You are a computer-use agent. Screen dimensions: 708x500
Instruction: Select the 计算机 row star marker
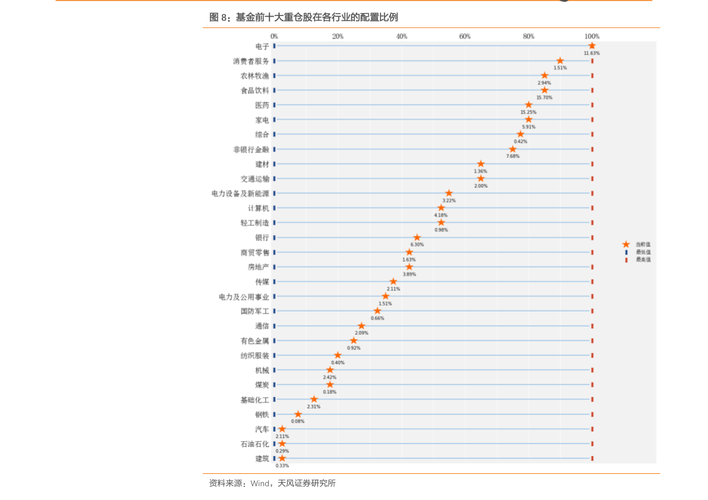[x=441, y=208]
